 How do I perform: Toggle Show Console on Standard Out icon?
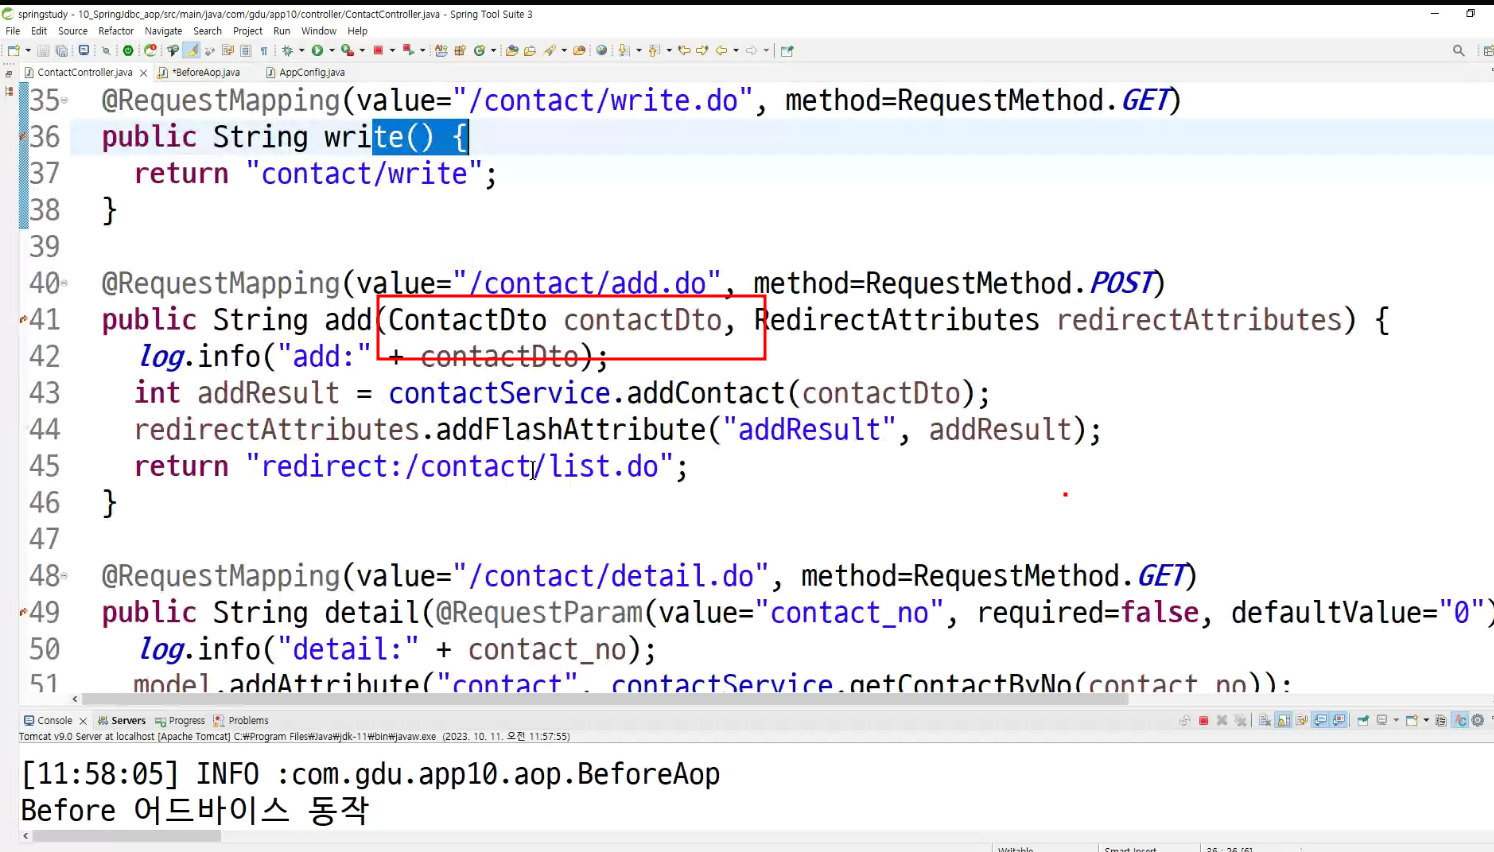pos(1321,720)
